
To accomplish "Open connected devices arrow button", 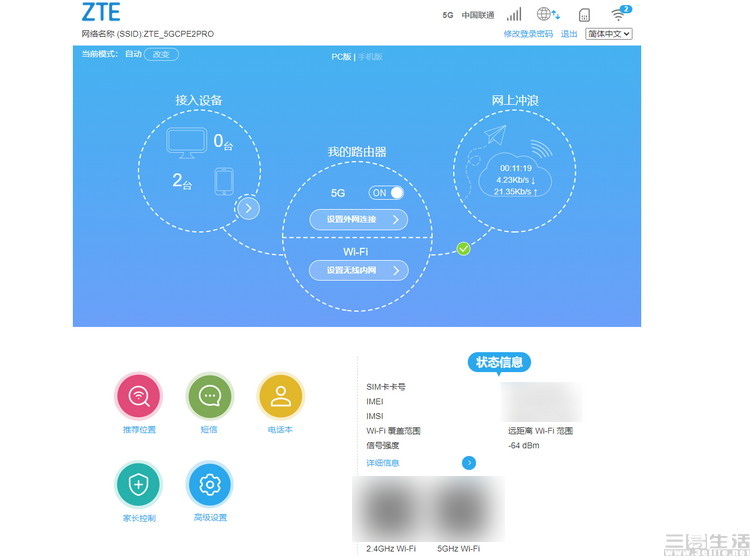I will pyautogui.click(x=248, y=208).
